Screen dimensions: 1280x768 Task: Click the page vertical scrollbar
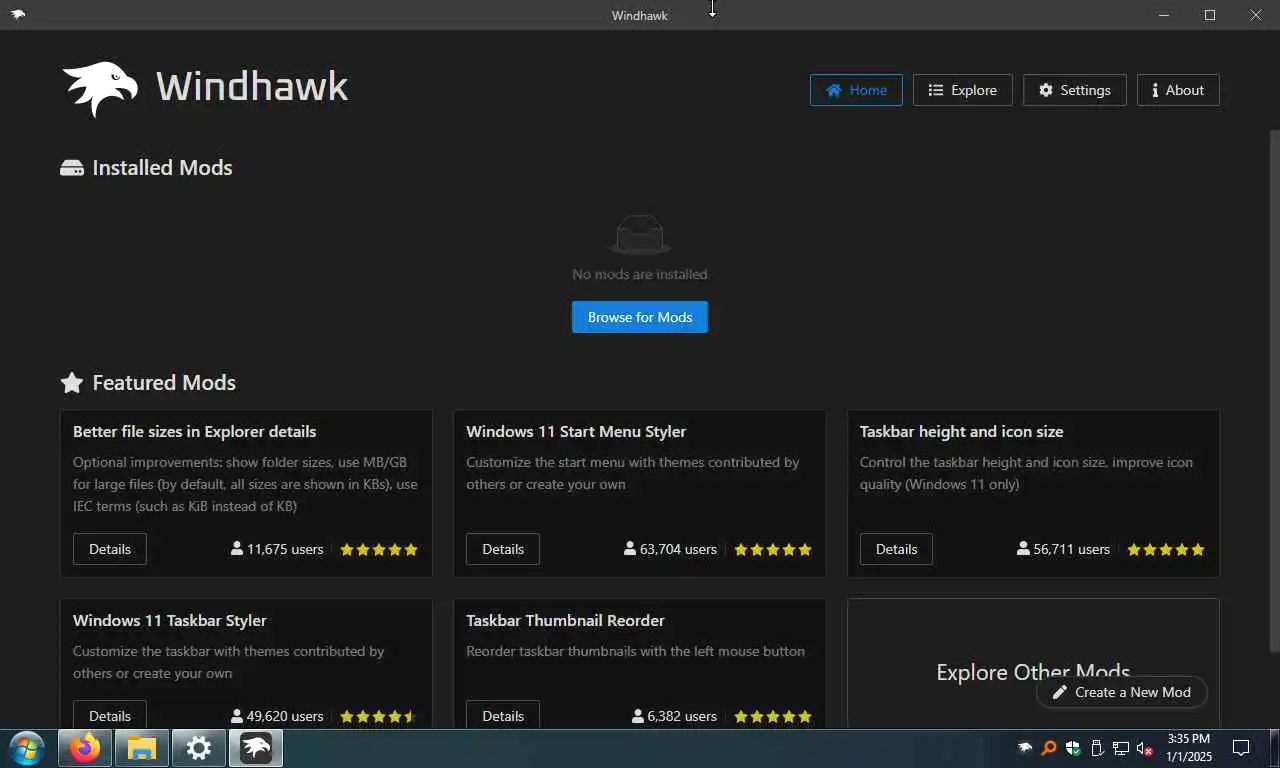pos(1274,390)
